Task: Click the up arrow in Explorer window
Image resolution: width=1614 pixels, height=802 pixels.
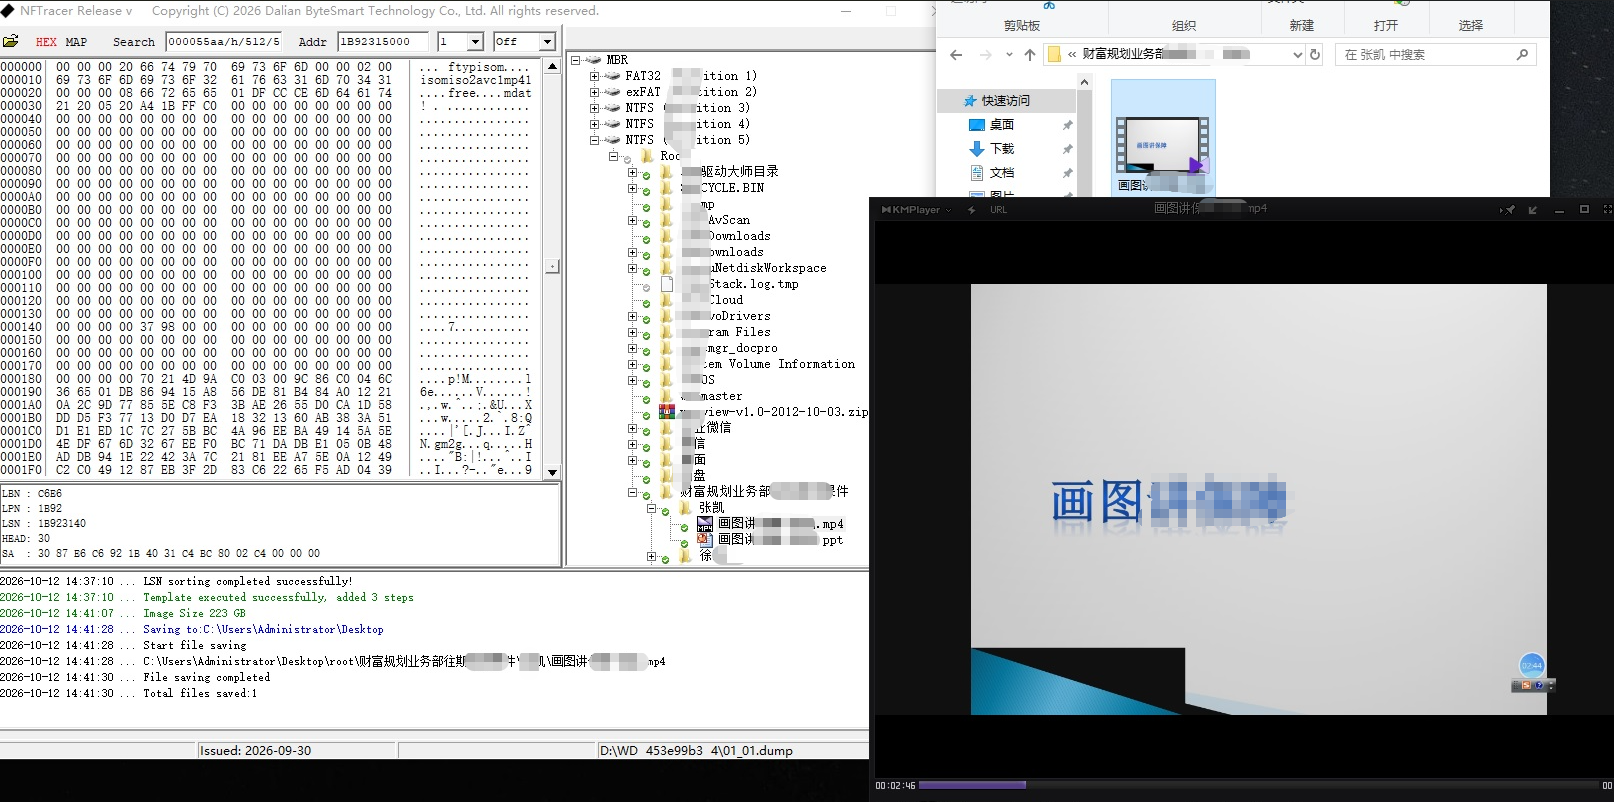Action: [x=1029, y=55]
